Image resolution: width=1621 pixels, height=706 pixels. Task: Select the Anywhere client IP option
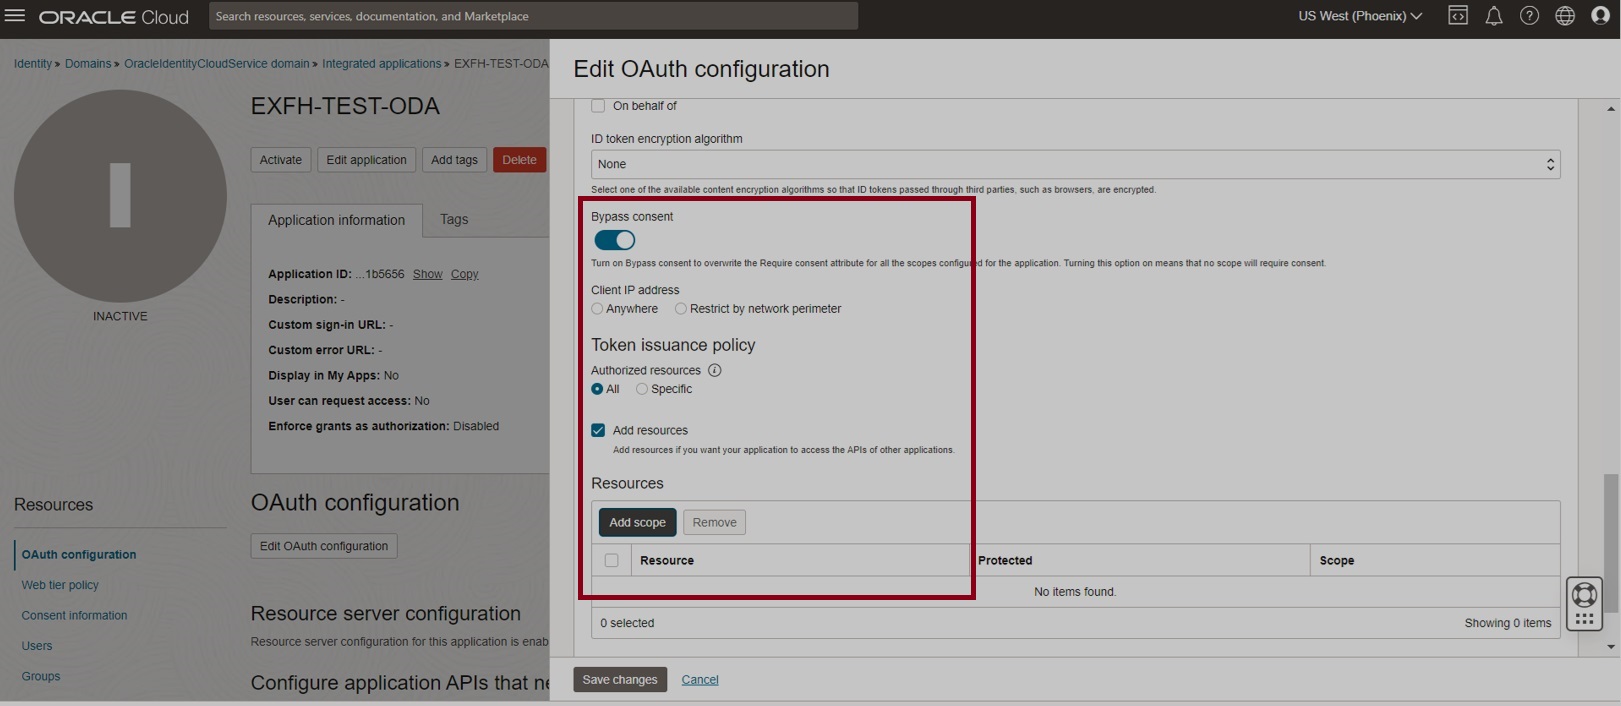click(597, 309)
